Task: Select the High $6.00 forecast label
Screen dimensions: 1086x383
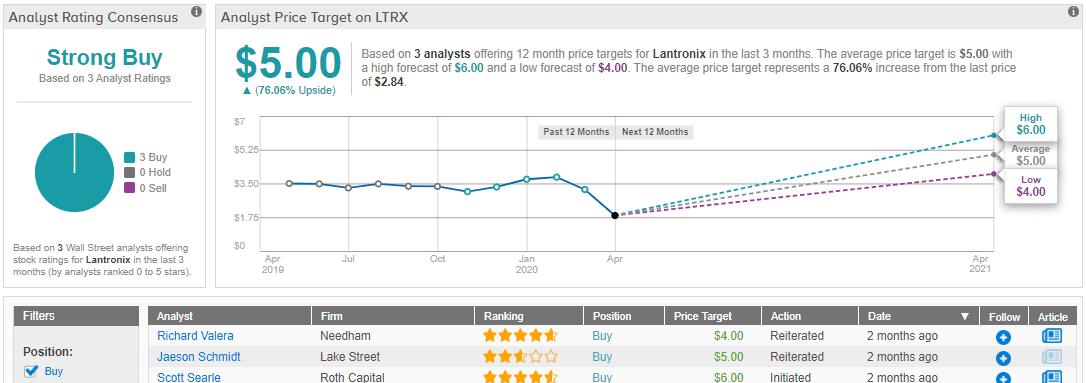Action: (1031, 124)
